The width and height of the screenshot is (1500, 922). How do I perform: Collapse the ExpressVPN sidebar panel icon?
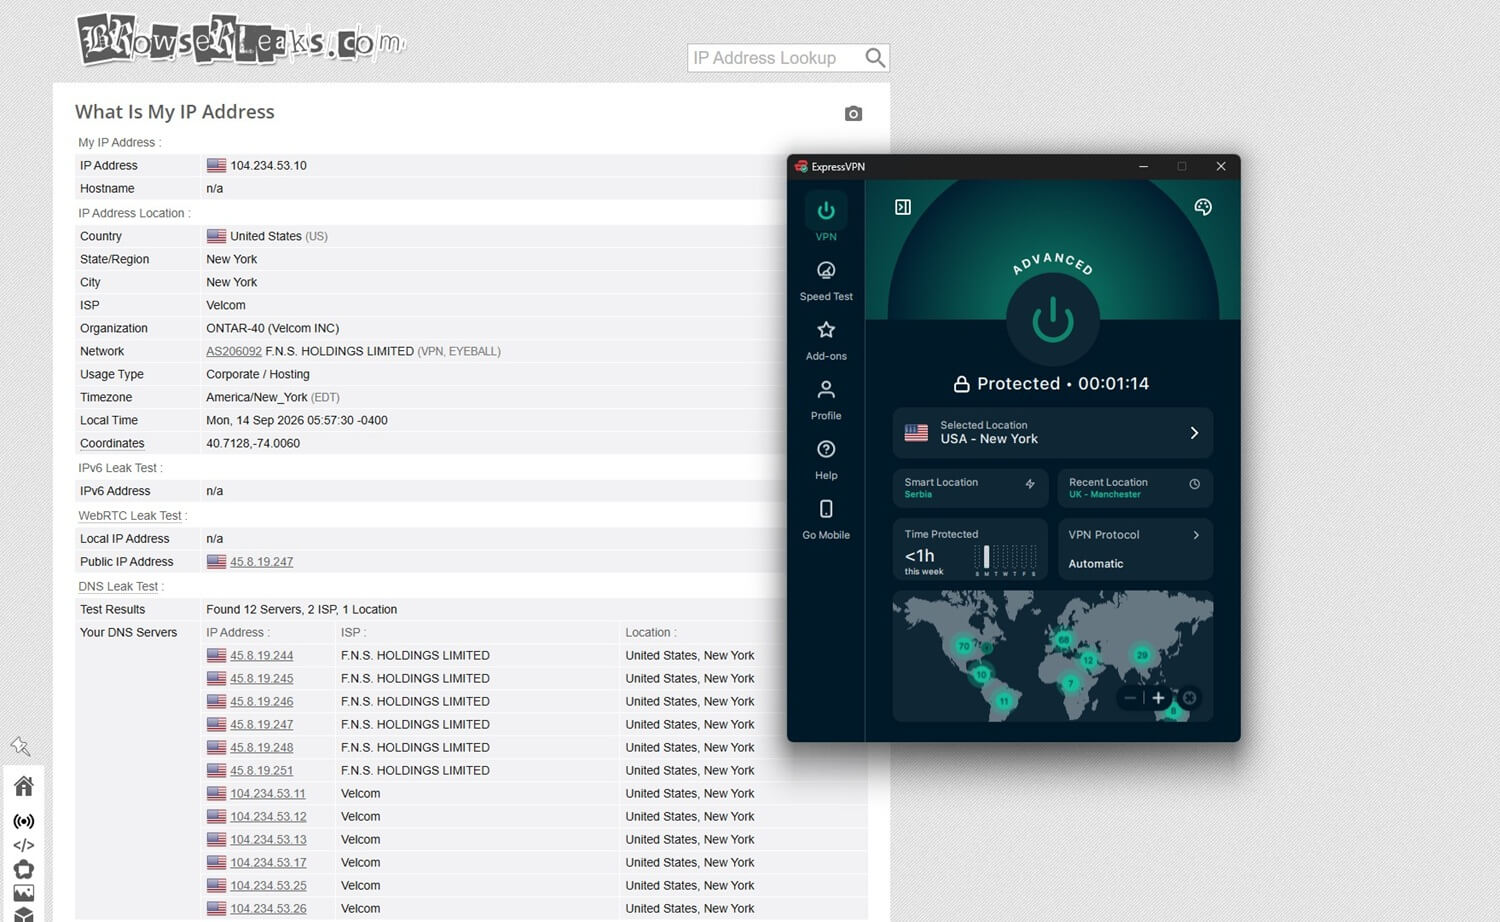(903, 207)
